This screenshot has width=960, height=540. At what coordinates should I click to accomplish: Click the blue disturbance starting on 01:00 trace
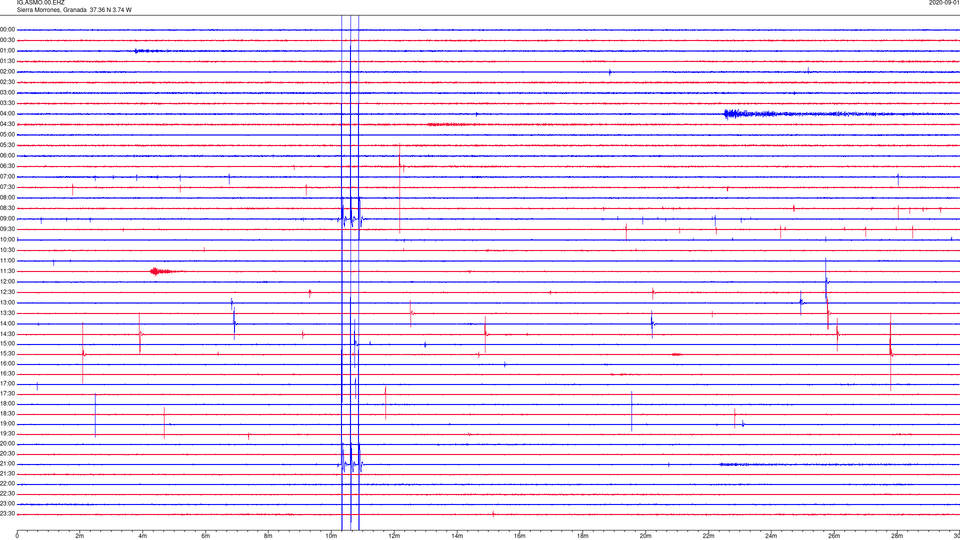pos(150,51)
